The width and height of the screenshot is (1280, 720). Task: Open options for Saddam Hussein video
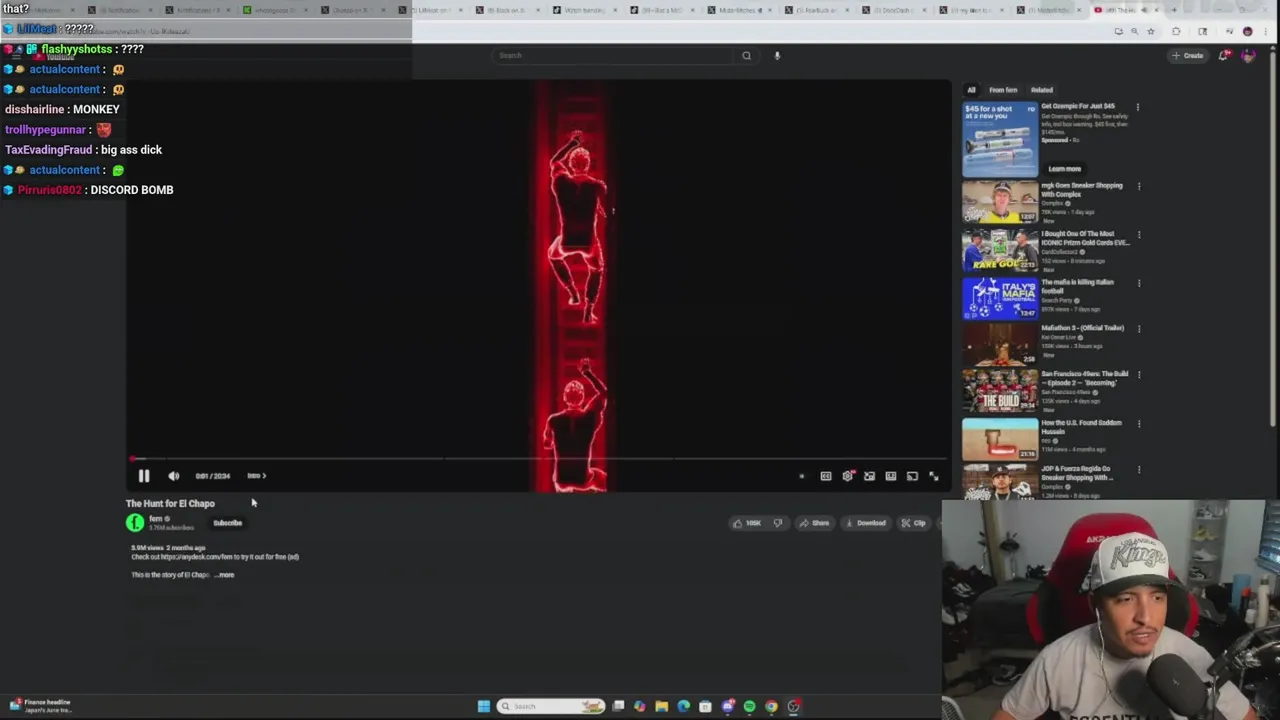(x=1138, y=424)
